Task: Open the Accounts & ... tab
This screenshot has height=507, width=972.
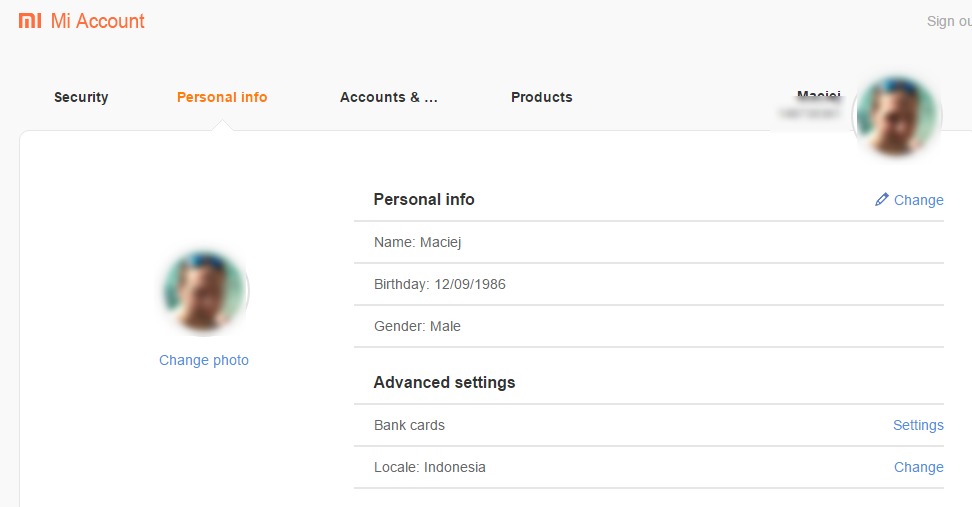Action: (x=389, y=97)
